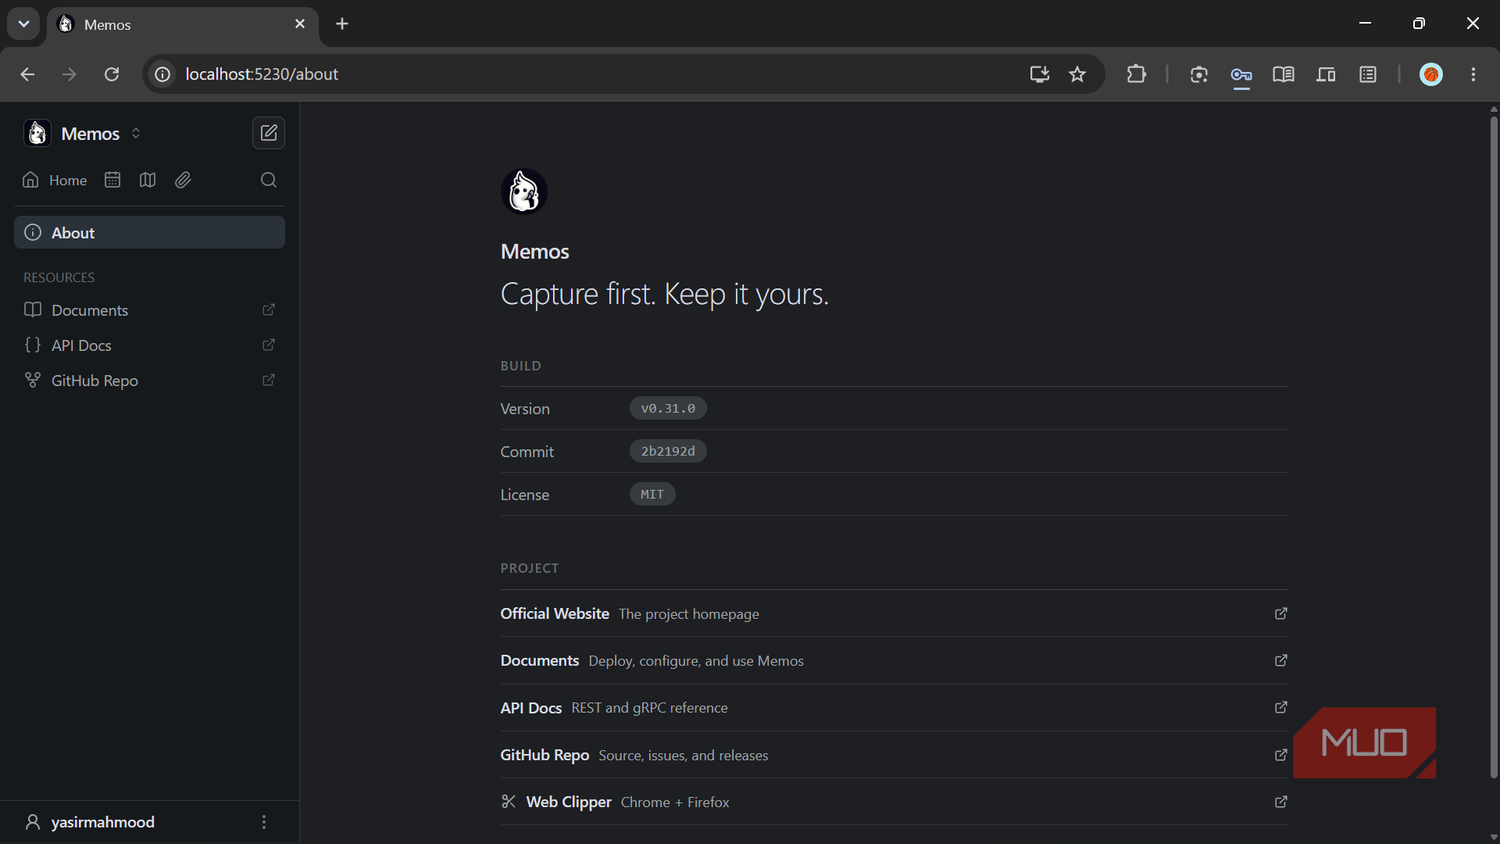Select the About sidebar item
1500x844 pixels.
pyautogui.click(x=150, y=232)
